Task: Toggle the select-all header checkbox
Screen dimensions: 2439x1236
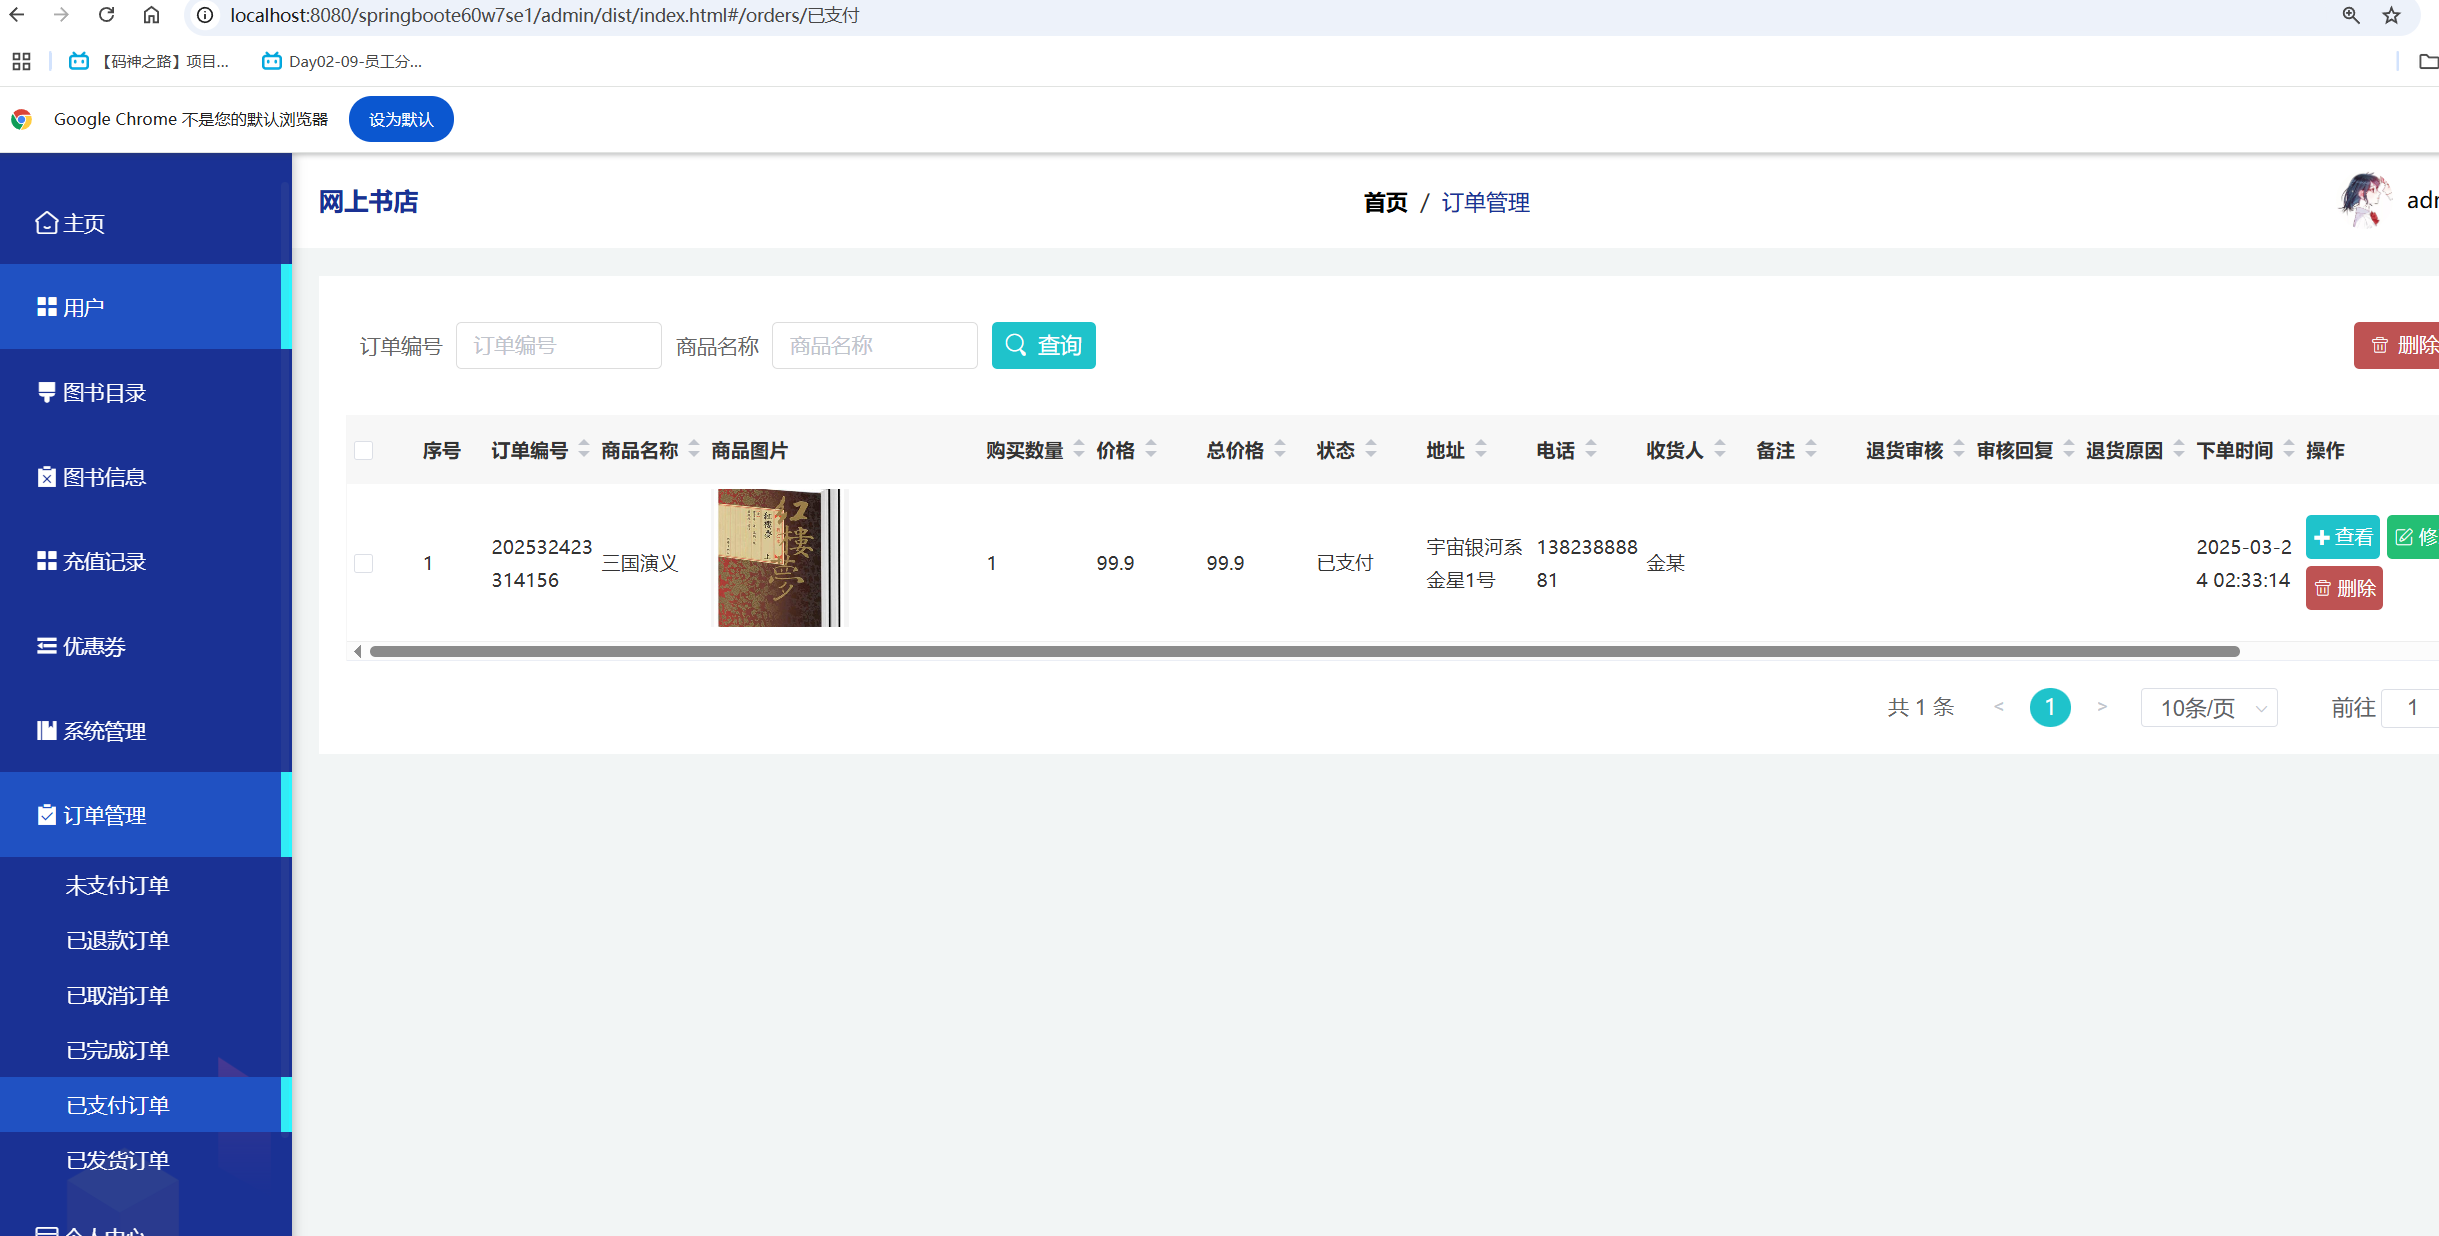Action: point(364,451)
